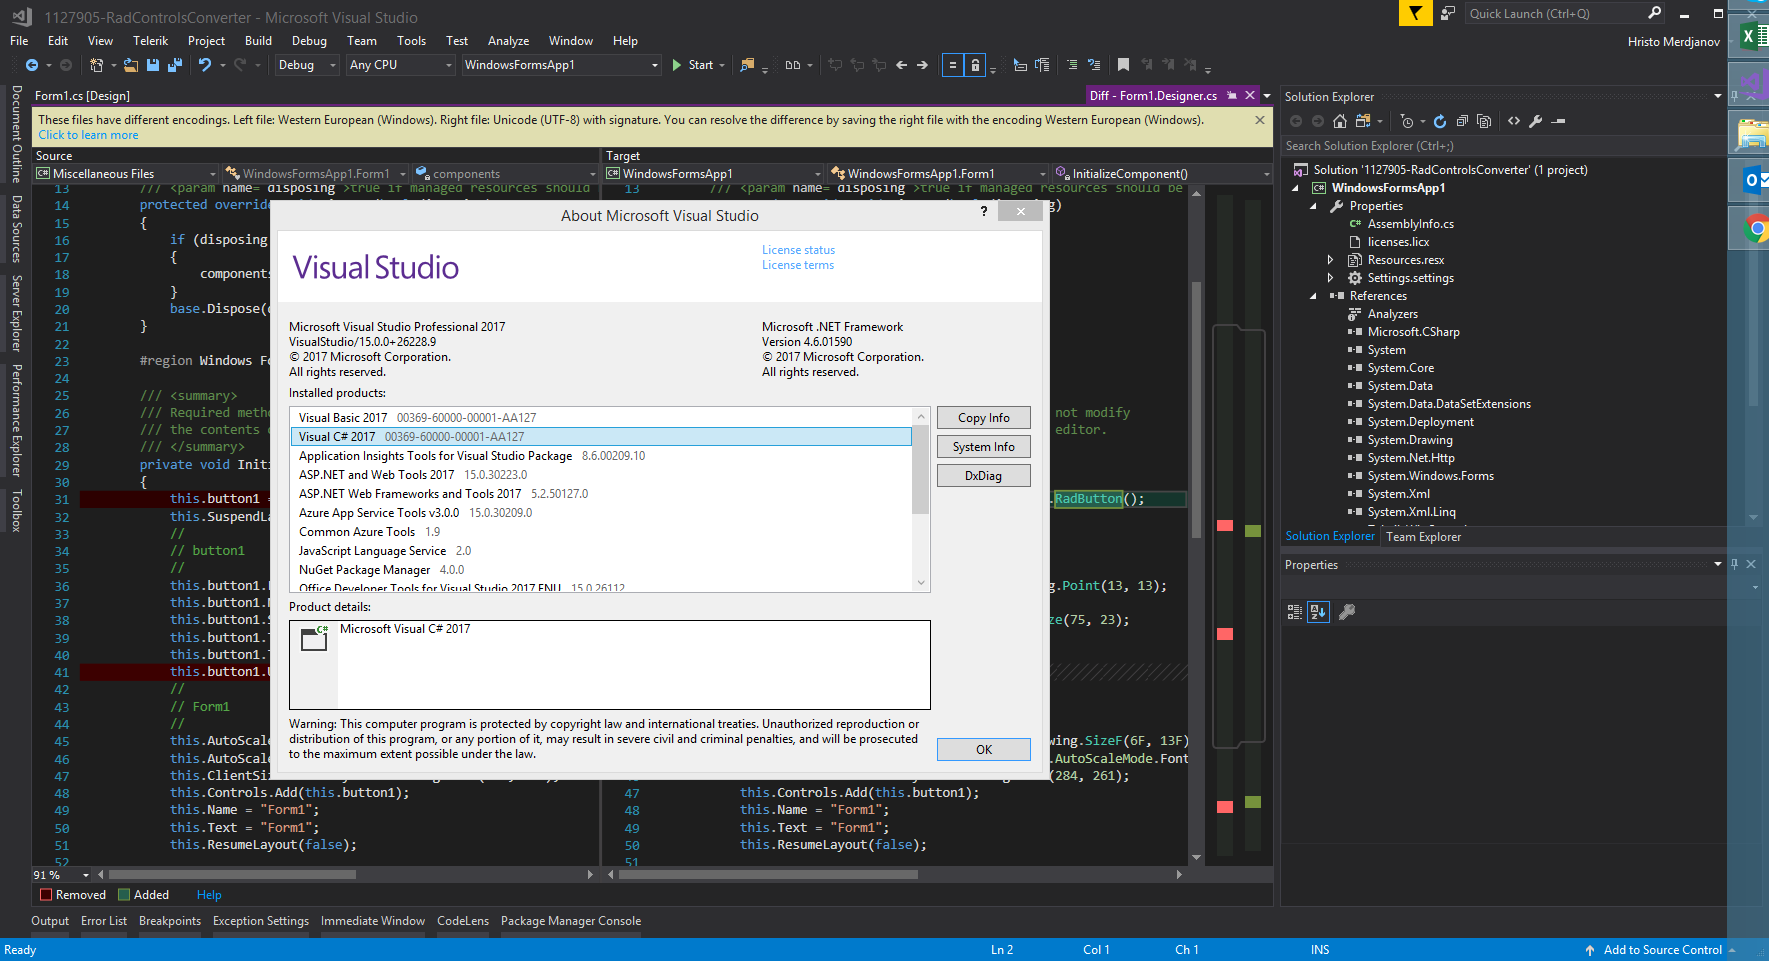Toggle Categorized view in the Properties panel
This screenshot has height=961, width=1769.
point(1295,612)
